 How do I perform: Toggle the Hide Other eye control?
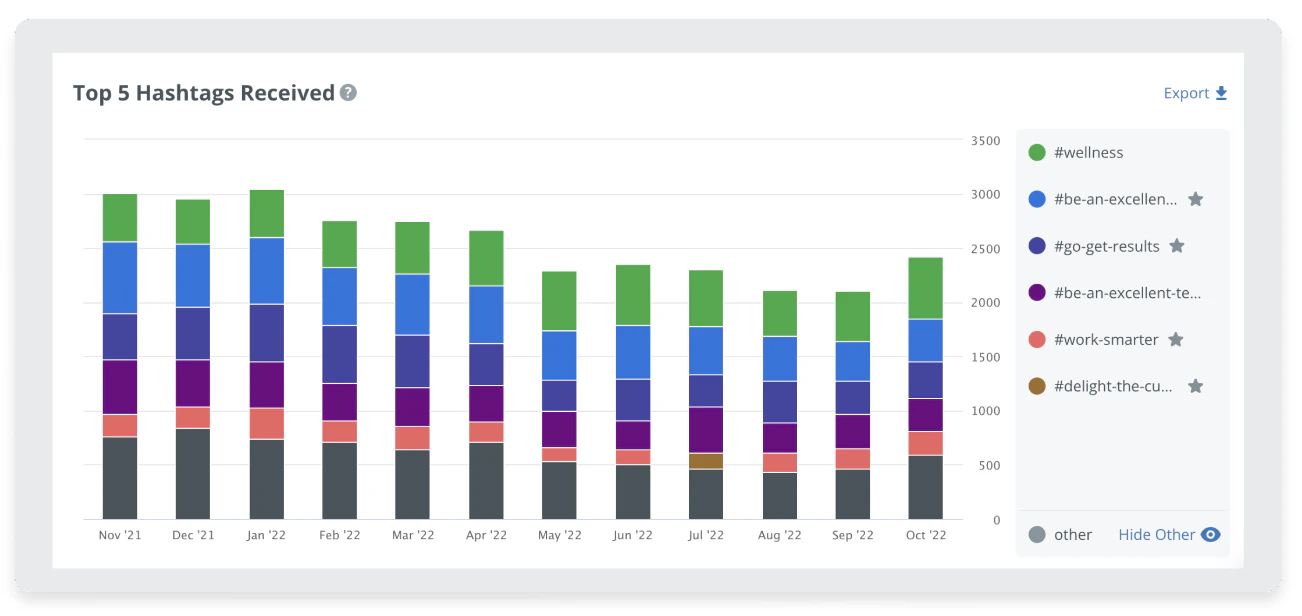coord(1211,535)
